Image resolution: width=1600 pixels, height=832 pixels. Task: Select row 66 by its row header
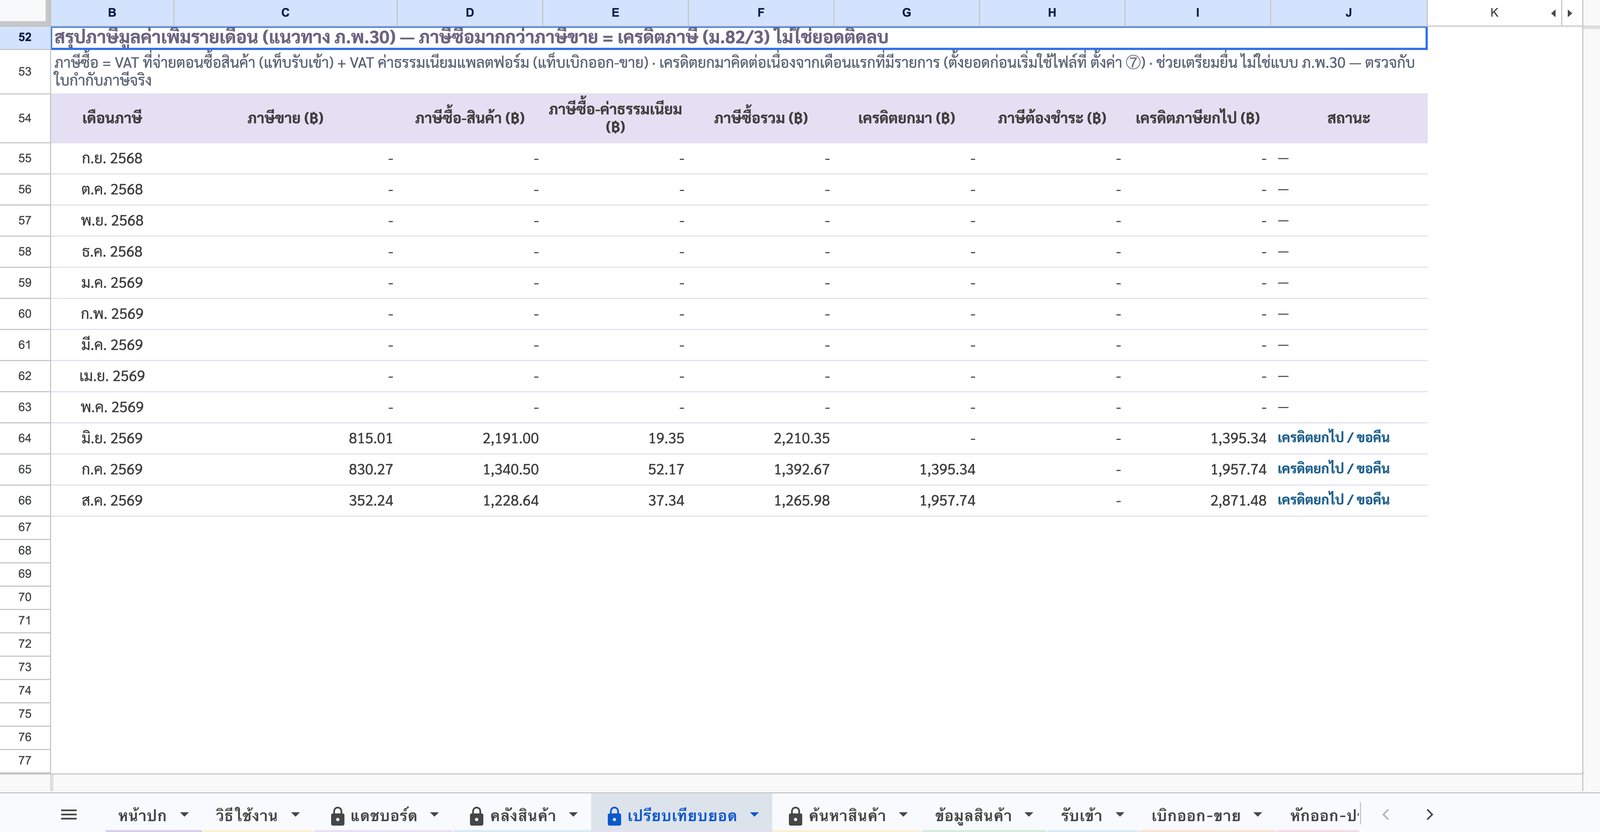25,500
